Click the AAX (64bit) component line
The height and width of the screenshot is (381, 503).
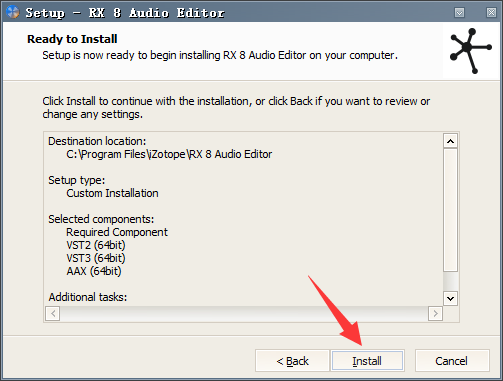(94, 271)
